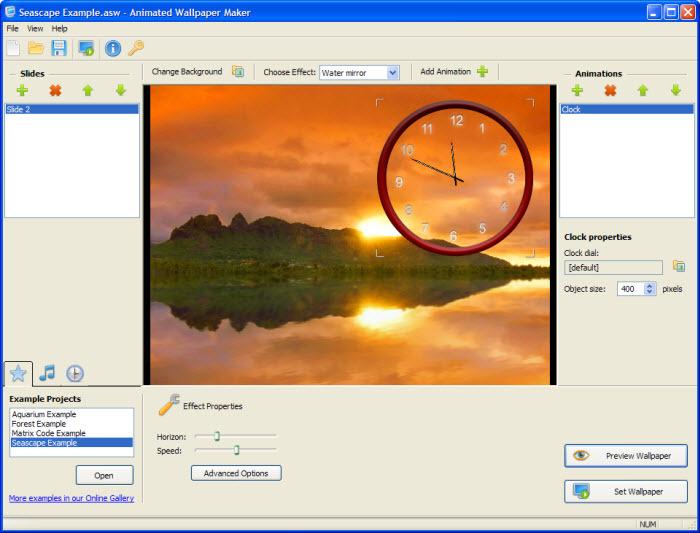
Task: Expand the Choose Effect dropdown
Action: pos(392,72)
